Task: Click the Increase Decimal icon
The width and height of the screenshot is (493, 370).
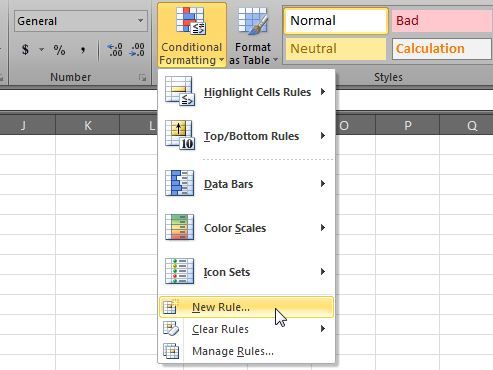Action: click(115, 50)
